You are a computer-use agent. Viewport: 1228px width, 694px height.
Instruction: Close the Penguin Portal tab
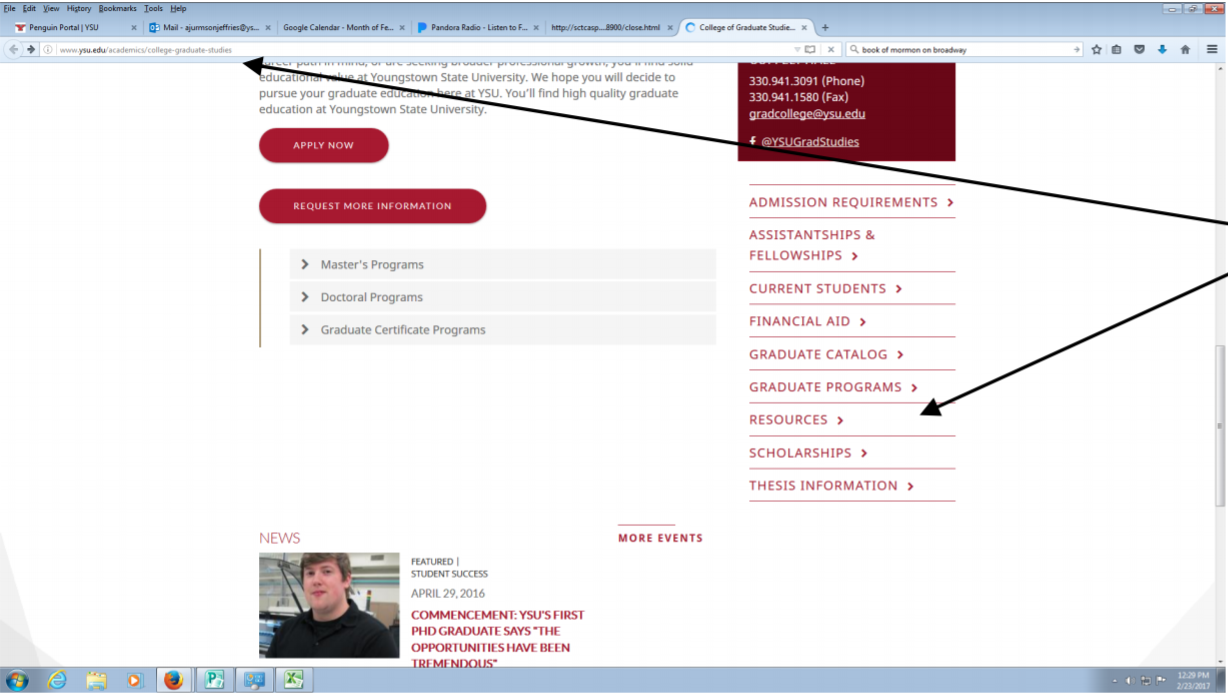(x=134, y=27)
